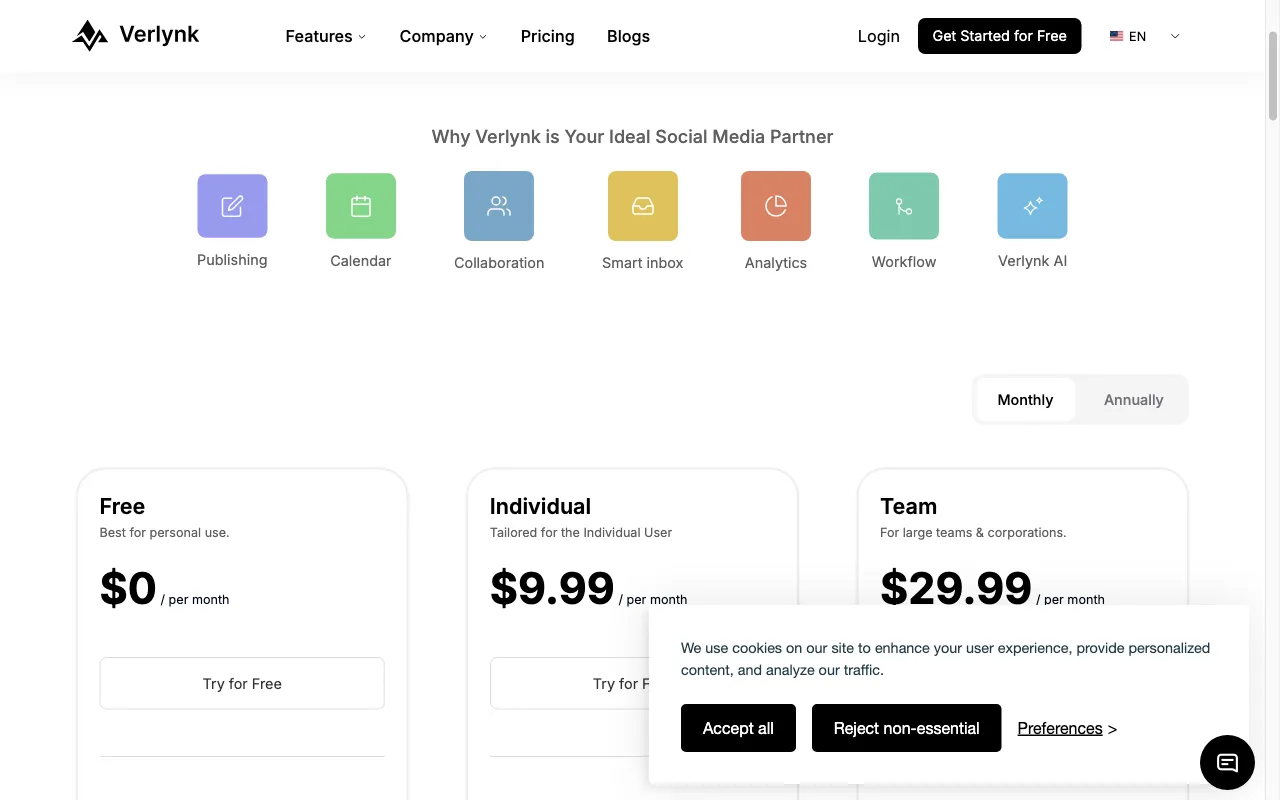Screen dimensions: 1280x800
Task: Select the Workflow feature icon
Action: [904, 206]
